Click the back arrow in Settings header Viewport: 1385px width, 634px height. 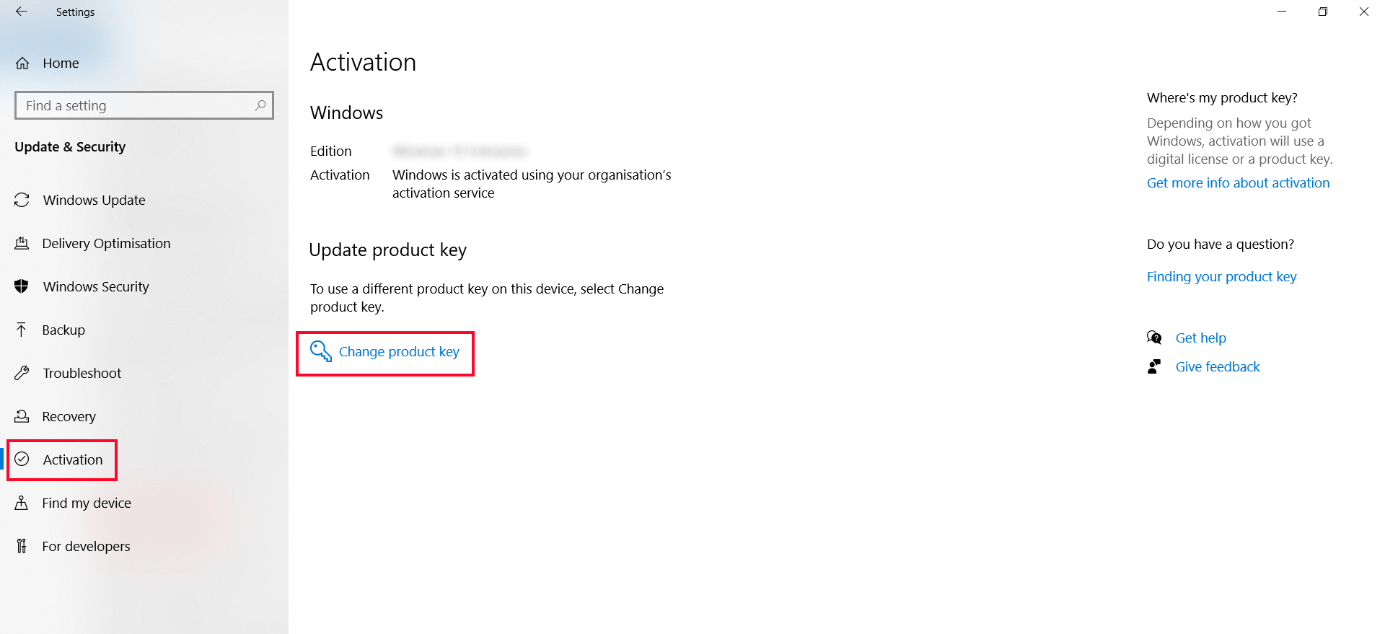[x=21, y=12]
